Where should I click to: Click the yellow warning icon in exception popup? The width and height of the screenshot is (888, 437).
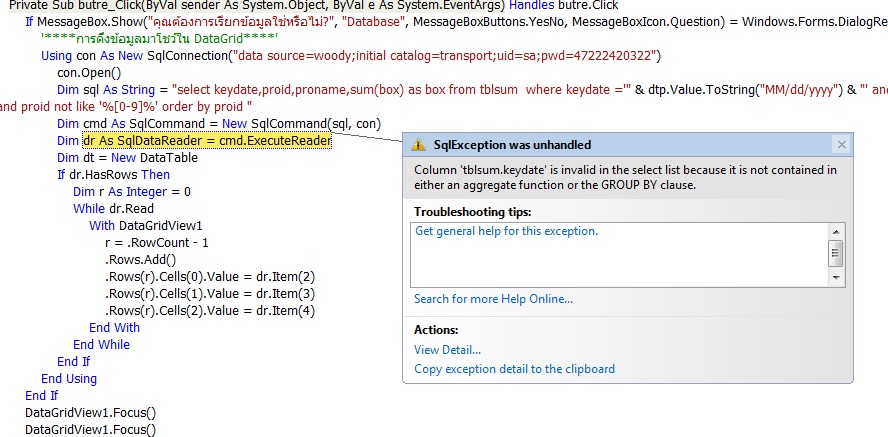coord(418,145)
